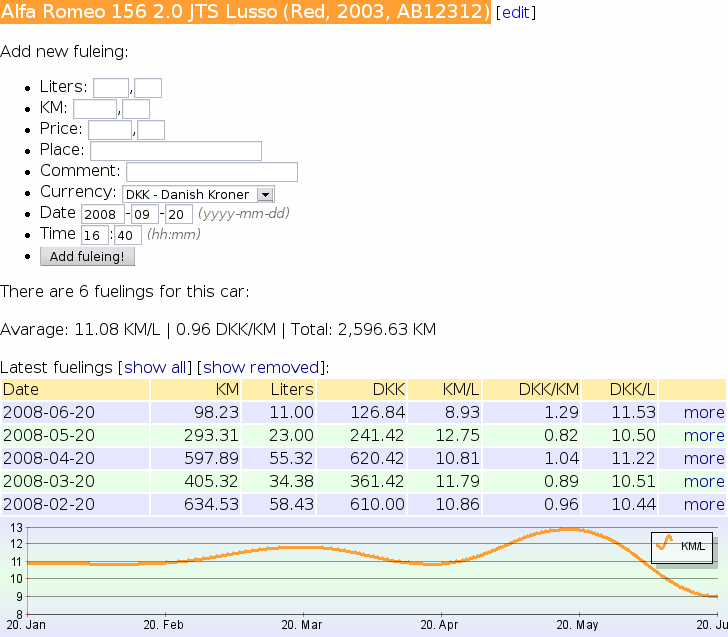Select the Time hour field 16
Viewport: 728px width, 637px height.
click(x=95, y=235)
